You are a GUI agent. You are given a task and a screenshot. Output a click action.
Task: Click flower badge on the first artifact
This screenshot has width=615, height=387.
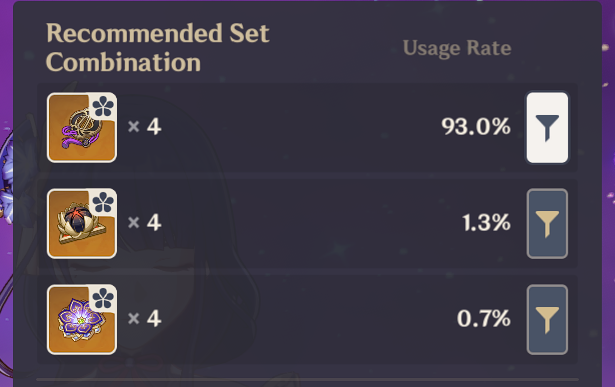pos(103,106)
